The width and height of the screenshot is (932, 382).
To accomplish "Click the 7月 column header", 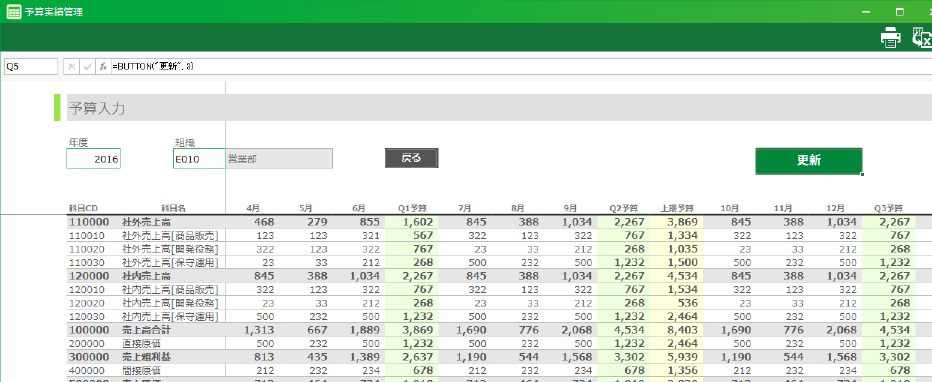I will [465, 209].
